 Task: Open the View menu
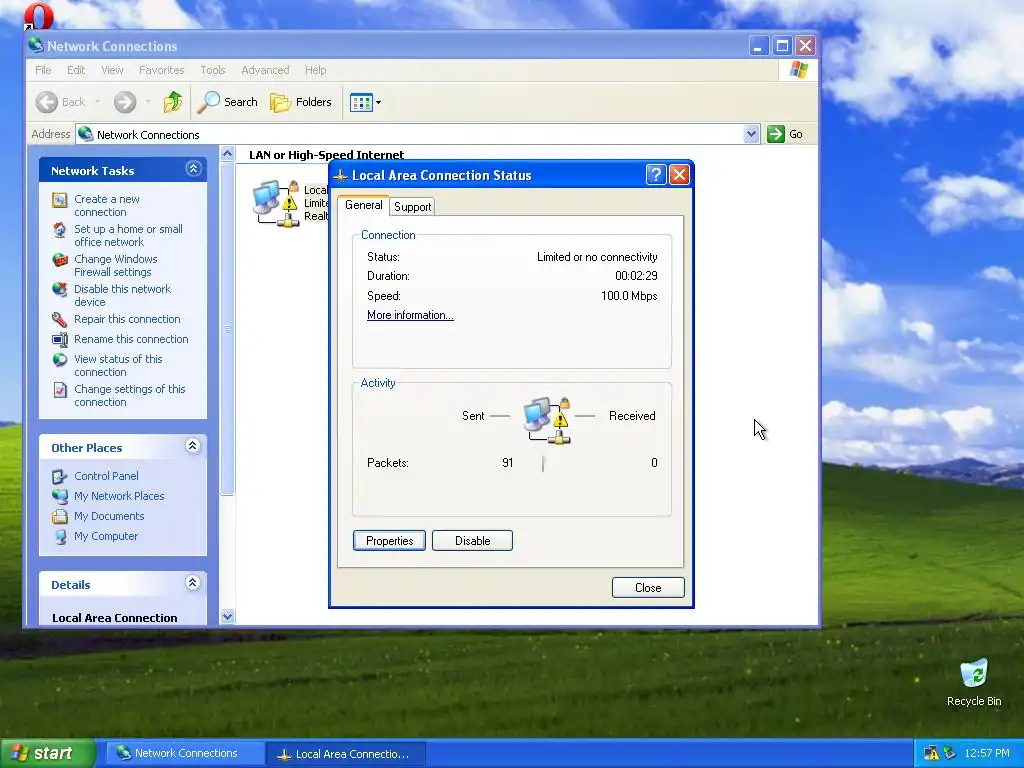pyautogui.click(x=112, y=70)
